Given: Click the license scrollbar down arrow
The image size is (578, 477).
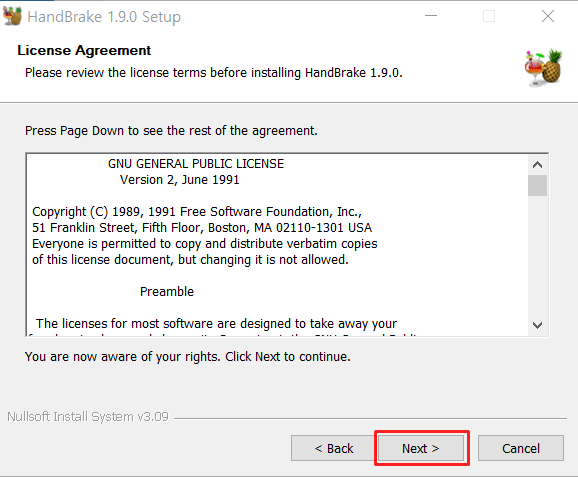Looking at the screenshot, I should tap(537, 325).
